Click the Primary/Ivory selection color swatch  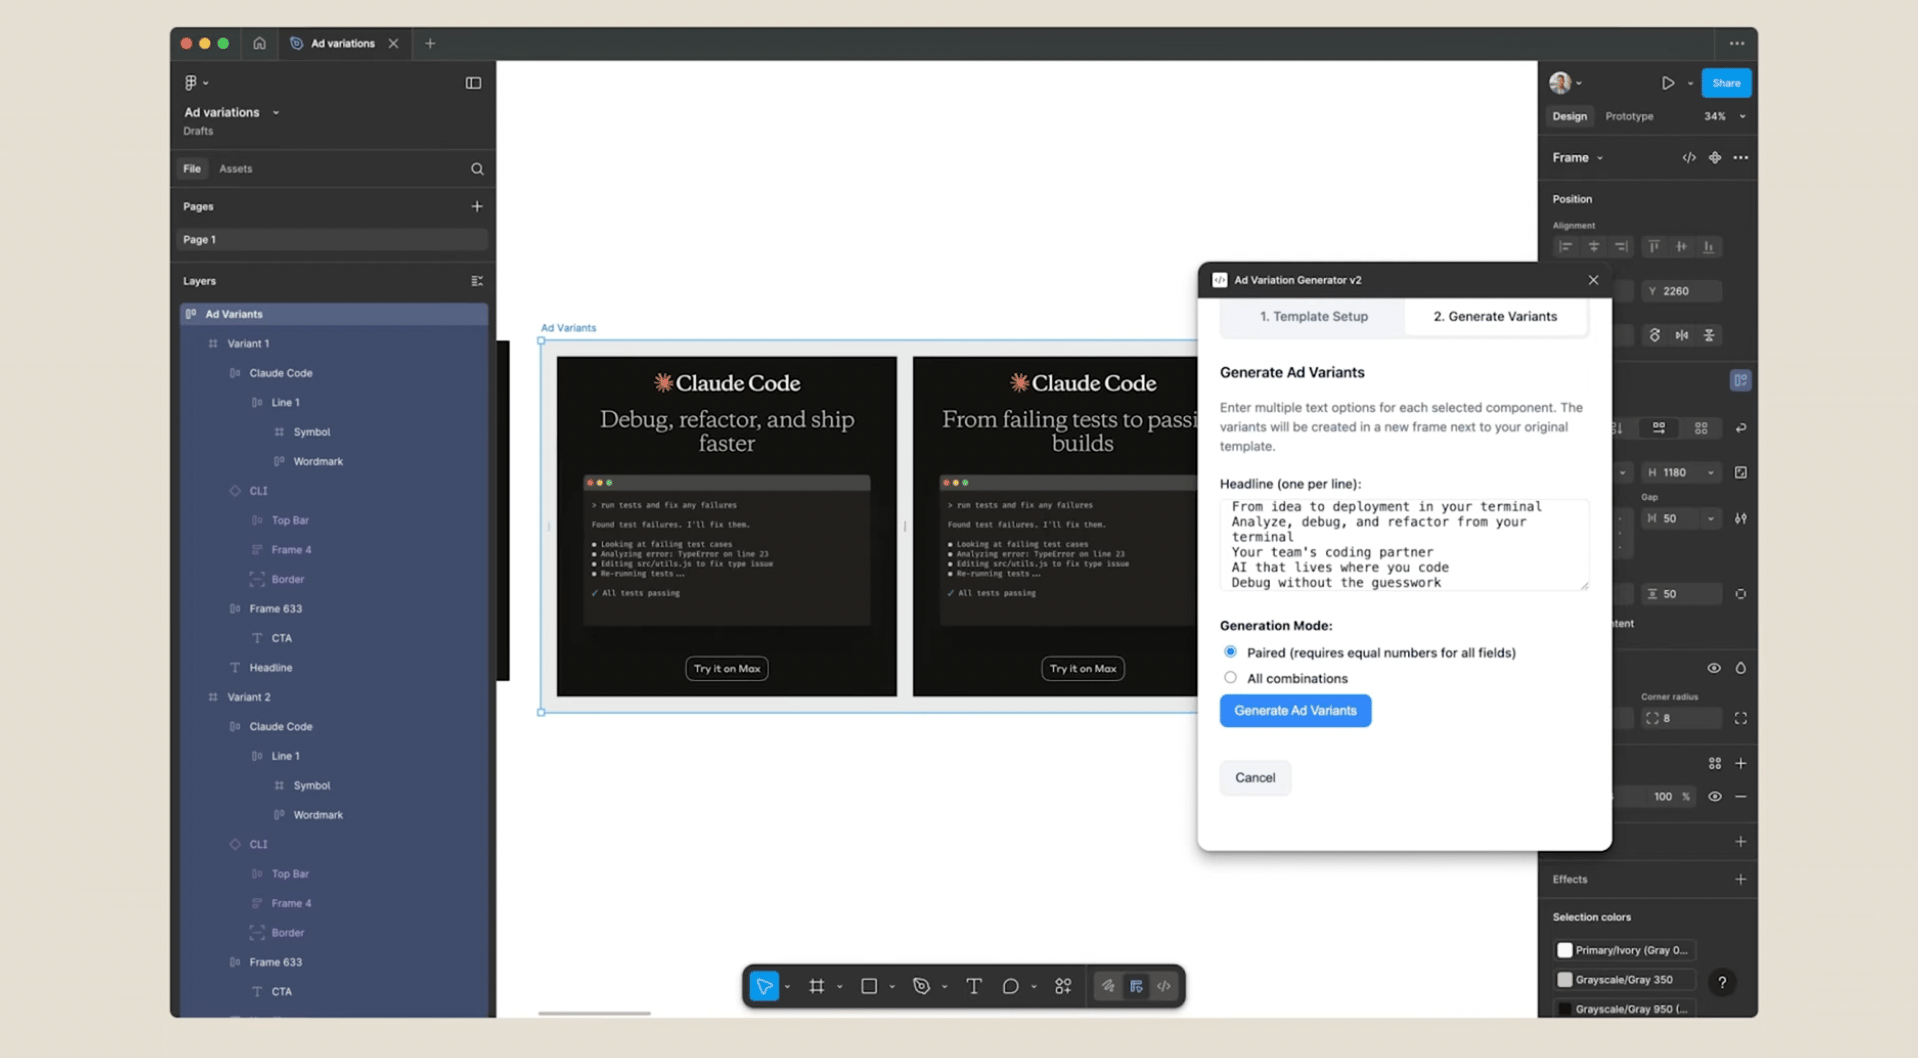(1565, 951)
